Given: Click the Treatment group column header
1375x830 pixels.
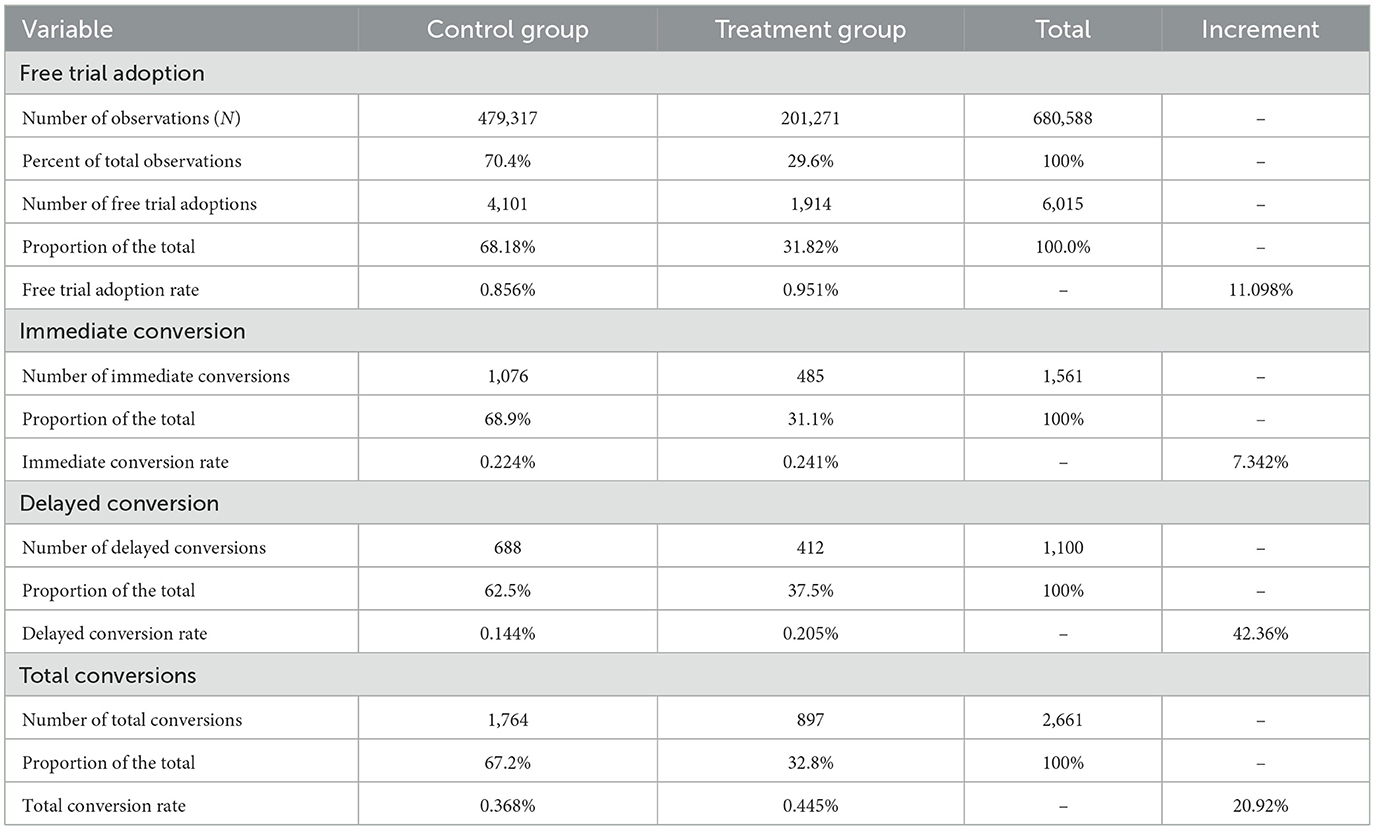Looking at the screenshot, I should [810, 29].
